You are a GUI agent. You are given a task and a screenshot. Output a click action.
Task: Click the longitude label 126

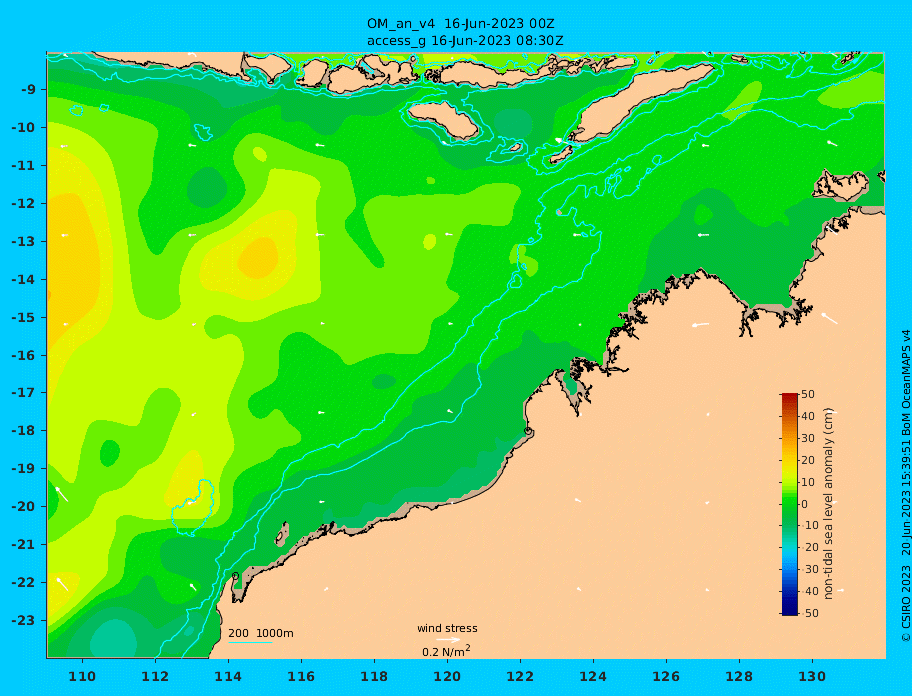tap(666, 676)
